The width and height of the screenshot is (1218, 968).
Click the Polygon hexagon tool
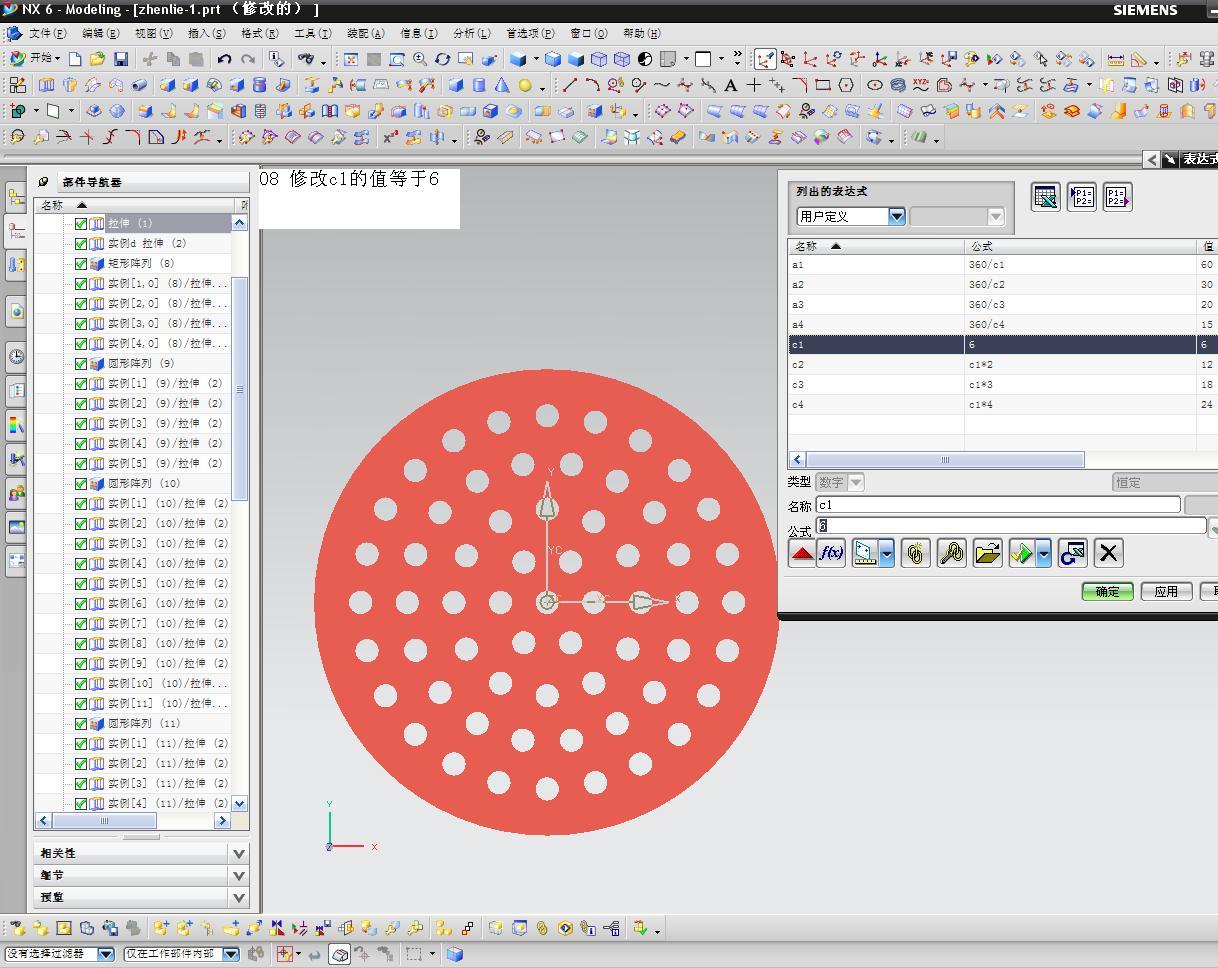846,85
